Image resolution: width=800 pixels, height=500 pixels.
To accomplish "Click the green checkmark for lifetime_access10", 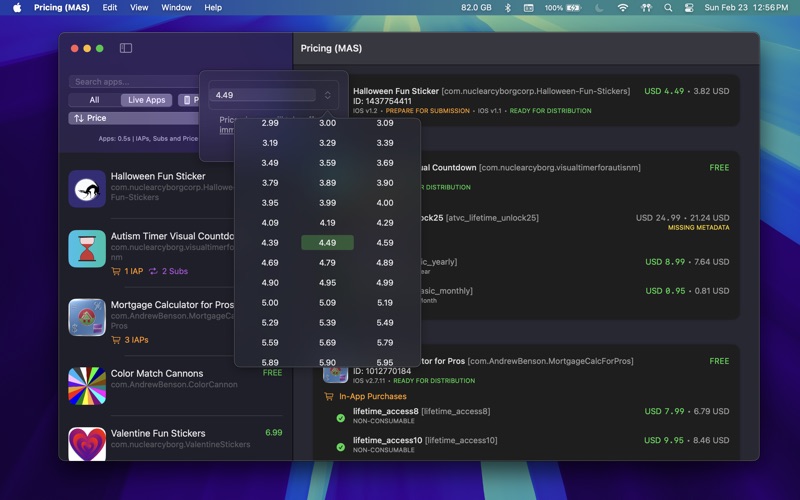I will 340,447.
